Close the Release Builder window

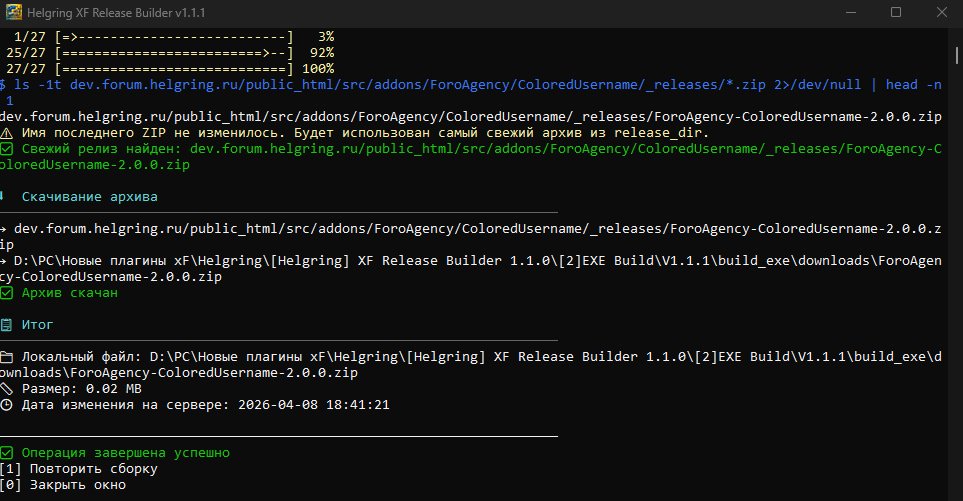(x=942, y=12)
